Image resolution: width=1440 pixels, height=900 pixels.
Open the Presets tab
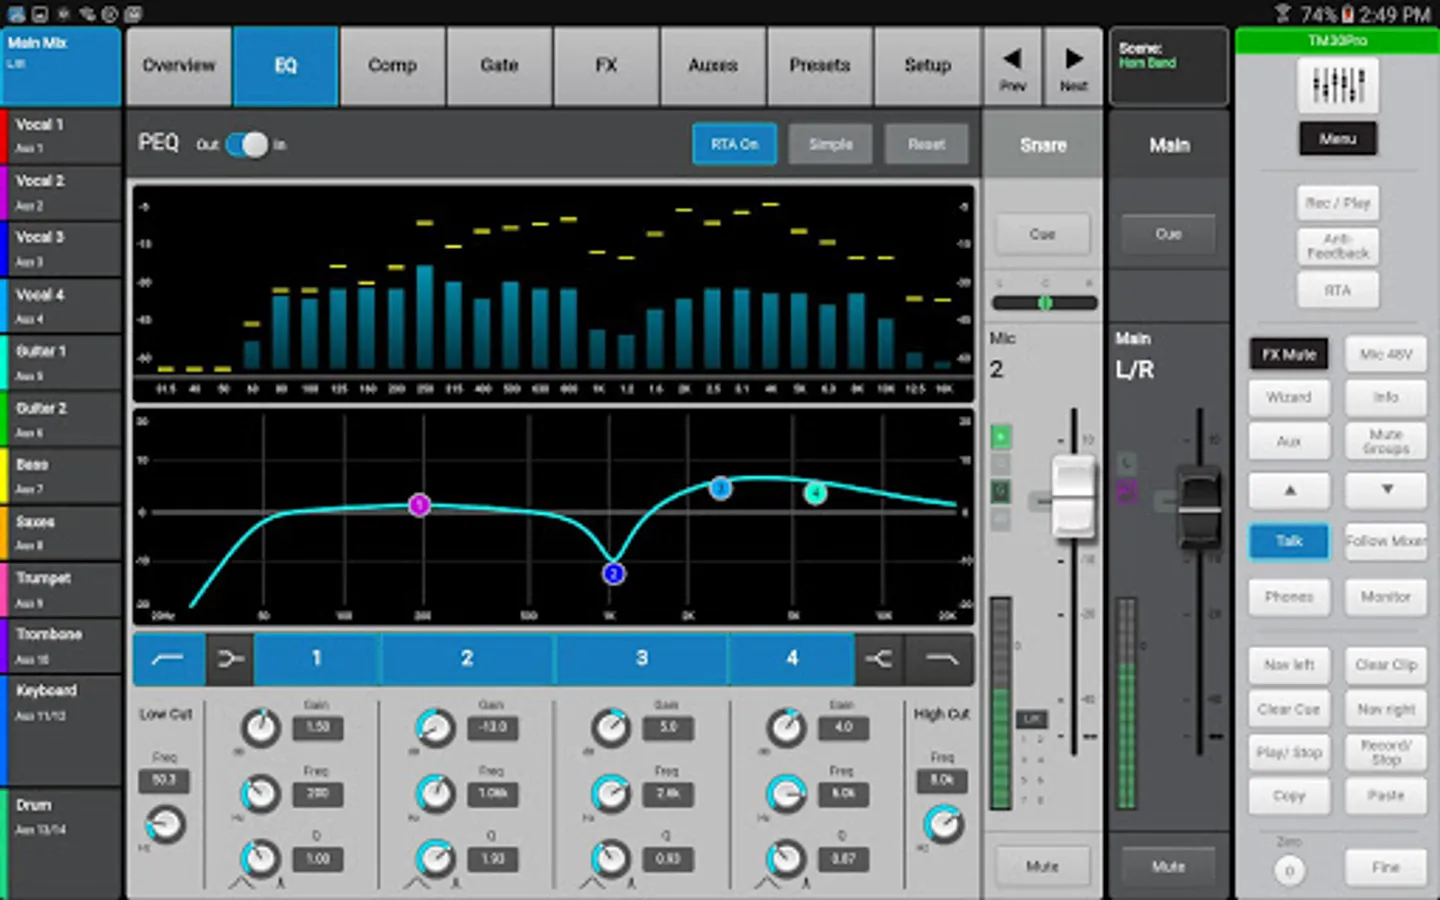coord(819,66)
